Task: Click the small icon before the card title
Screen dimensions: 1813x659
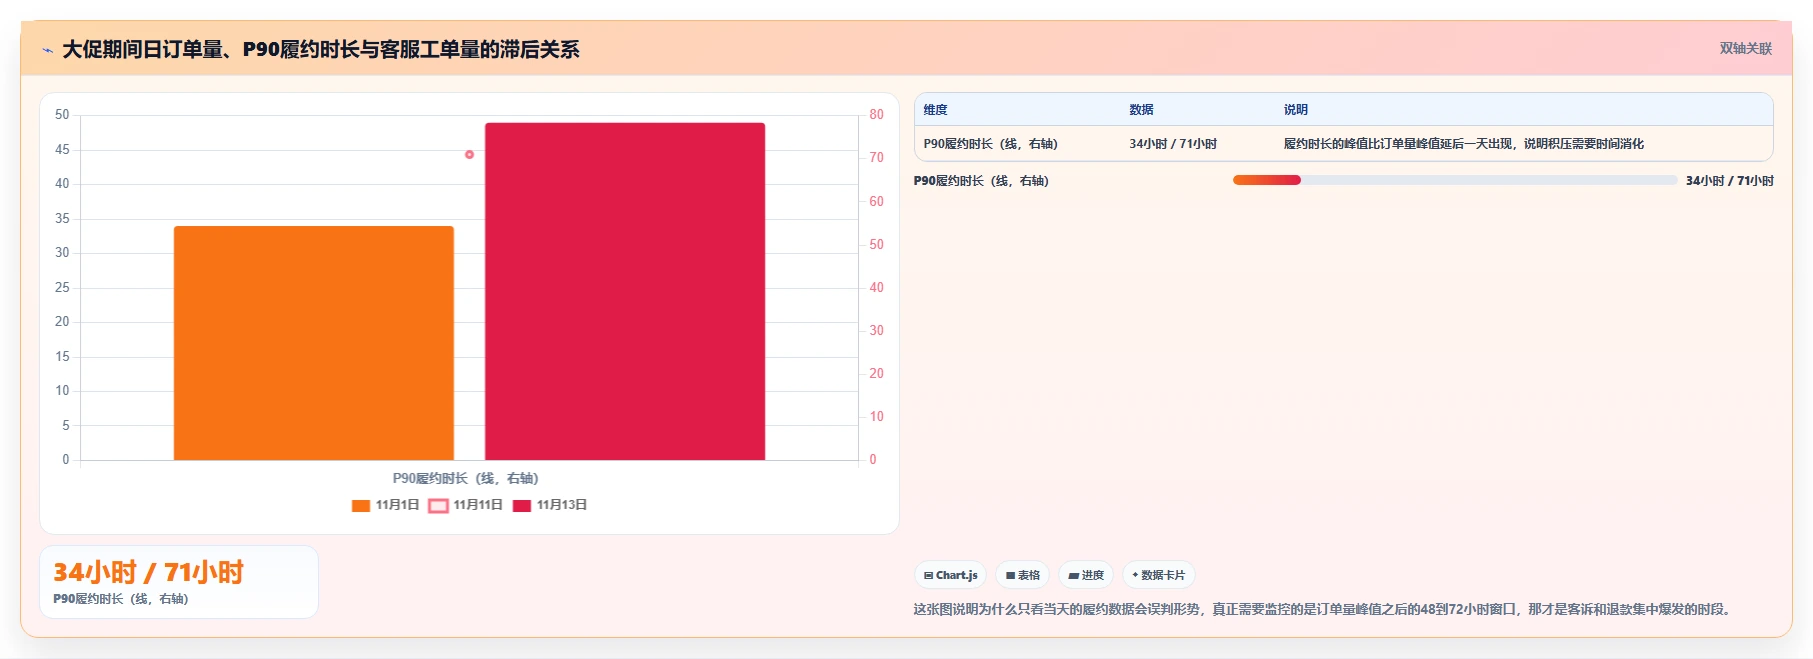Action: (47, 50)
